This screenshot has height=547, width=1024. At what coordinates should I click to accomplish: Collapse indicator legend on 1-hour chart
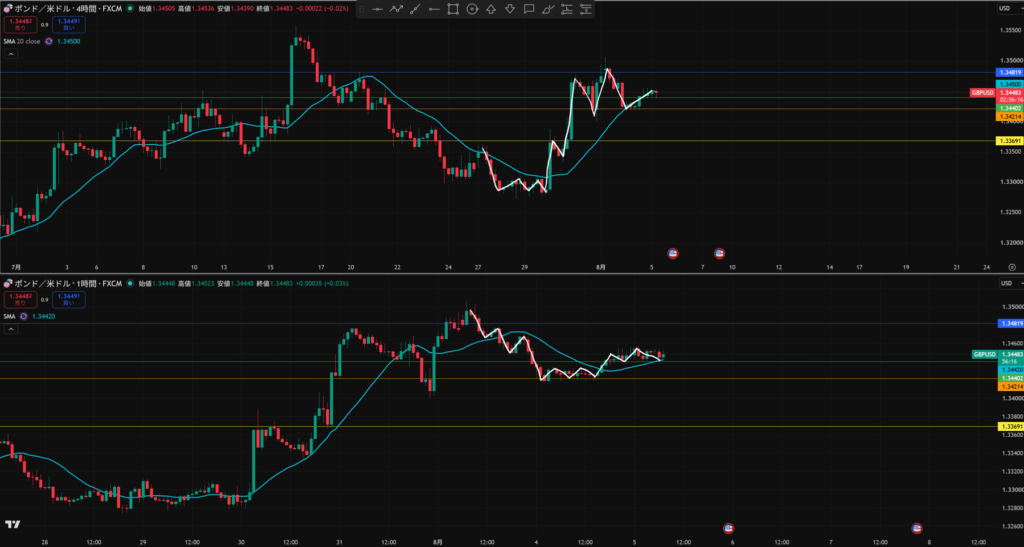pos(11,329)
